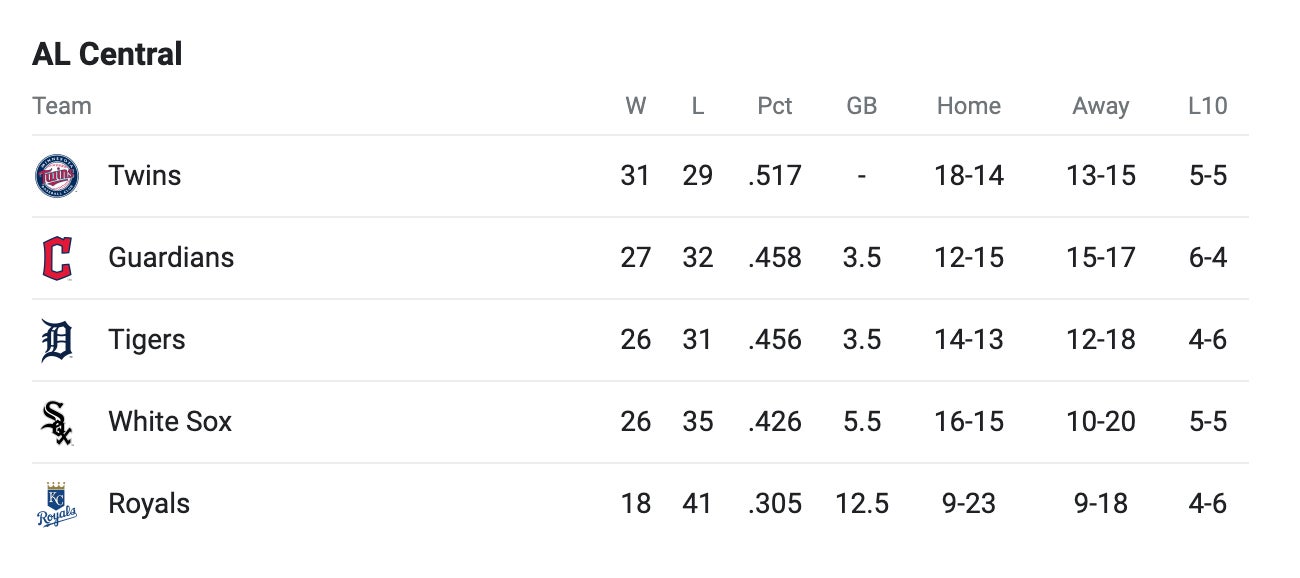1300x578 pixels.
Task: Click the Pct column header
Action: [x=774, y=106]
